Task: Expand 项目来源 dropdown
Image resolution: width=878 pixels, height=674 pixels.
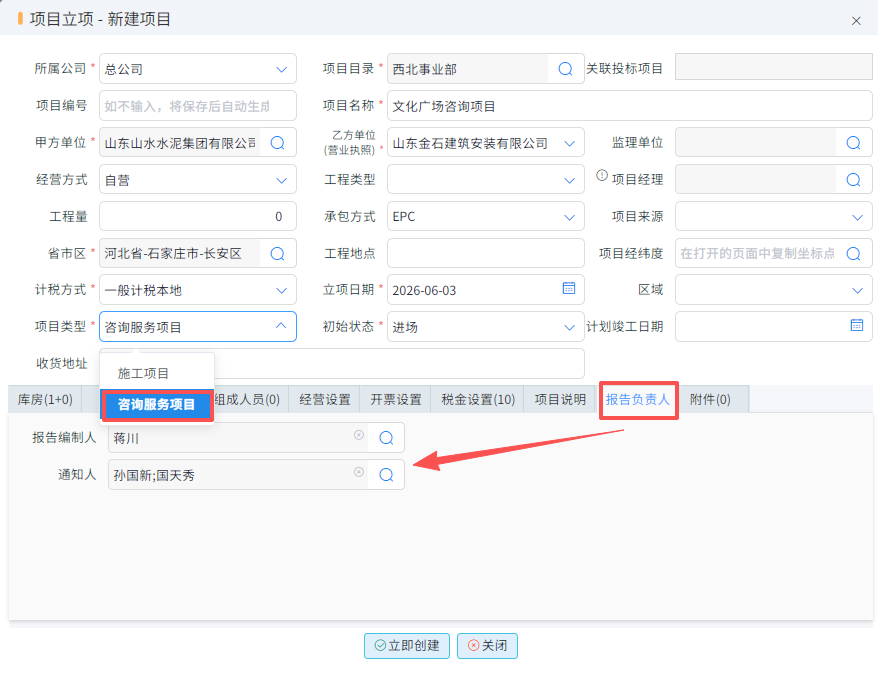Action: point(857,217)
